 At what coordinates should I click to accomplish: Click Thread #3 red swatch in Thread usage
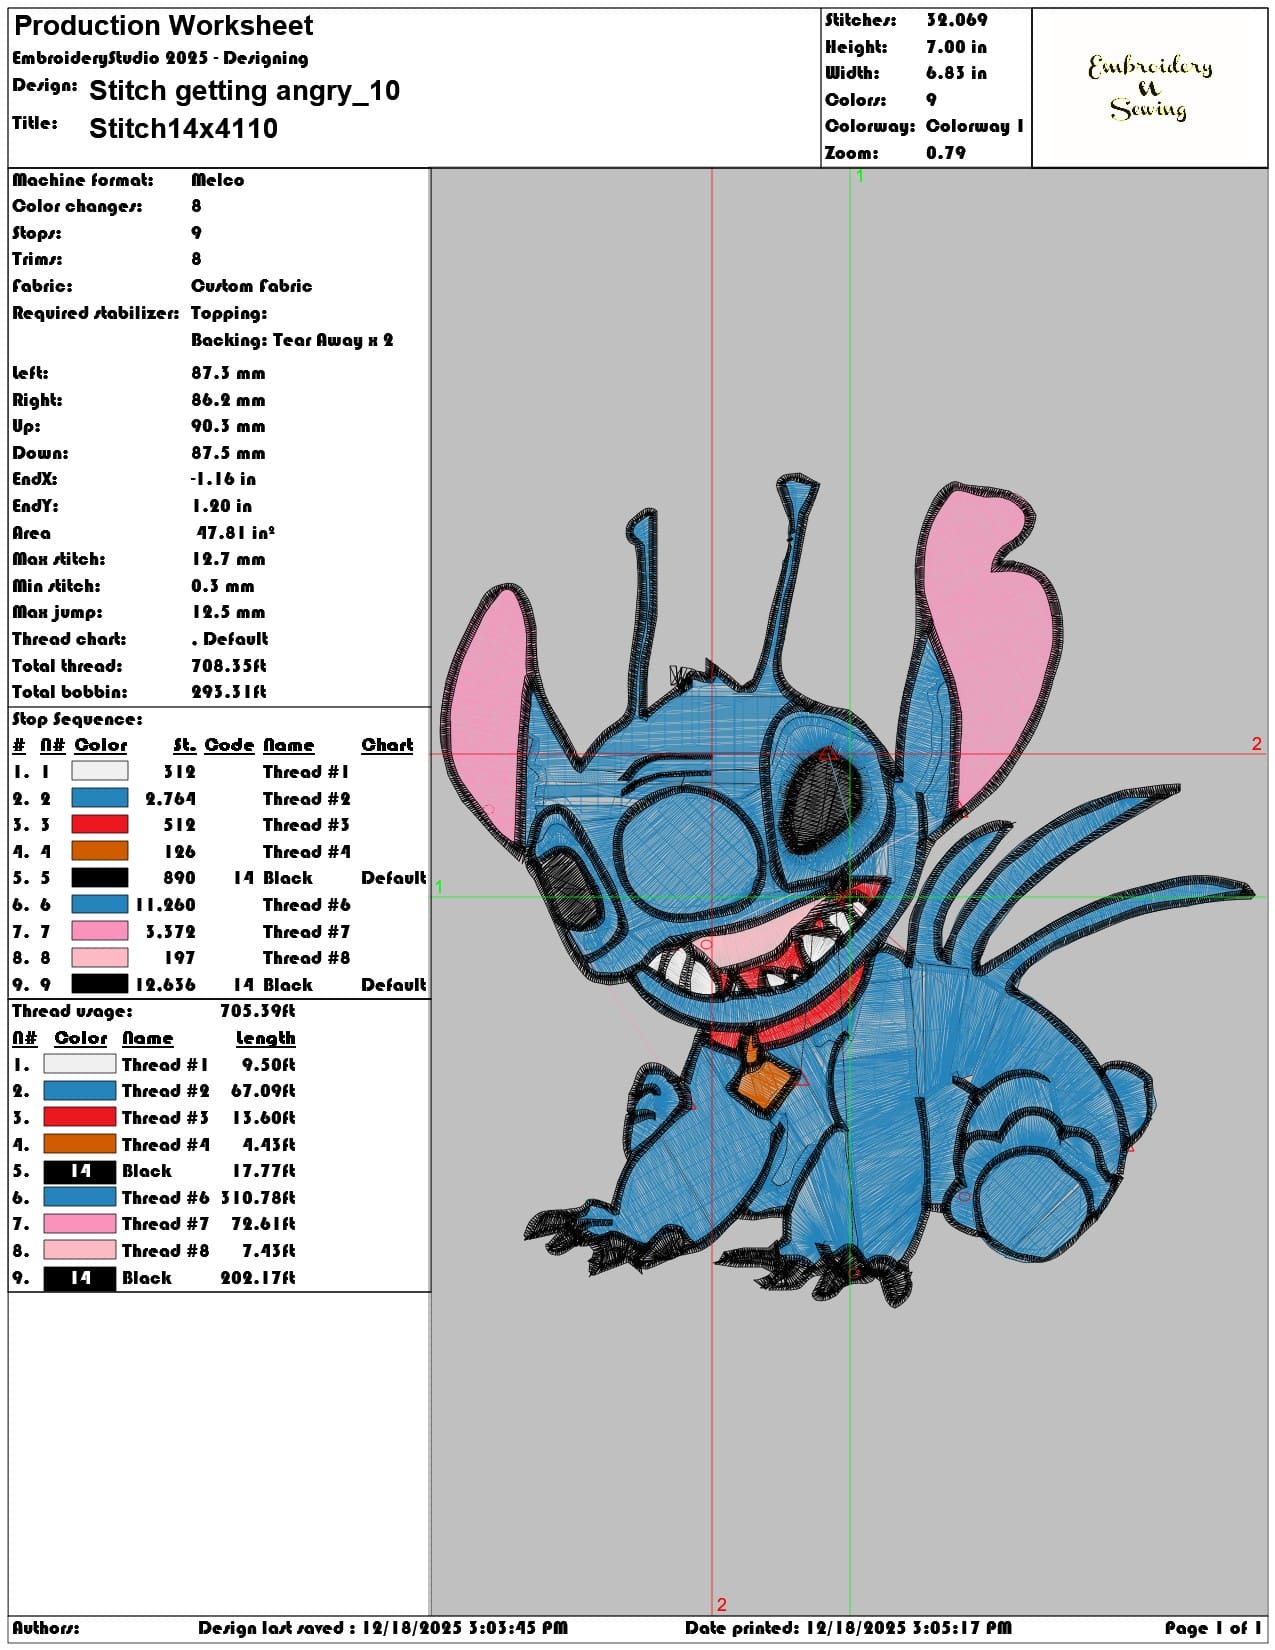coord(80,1117)
